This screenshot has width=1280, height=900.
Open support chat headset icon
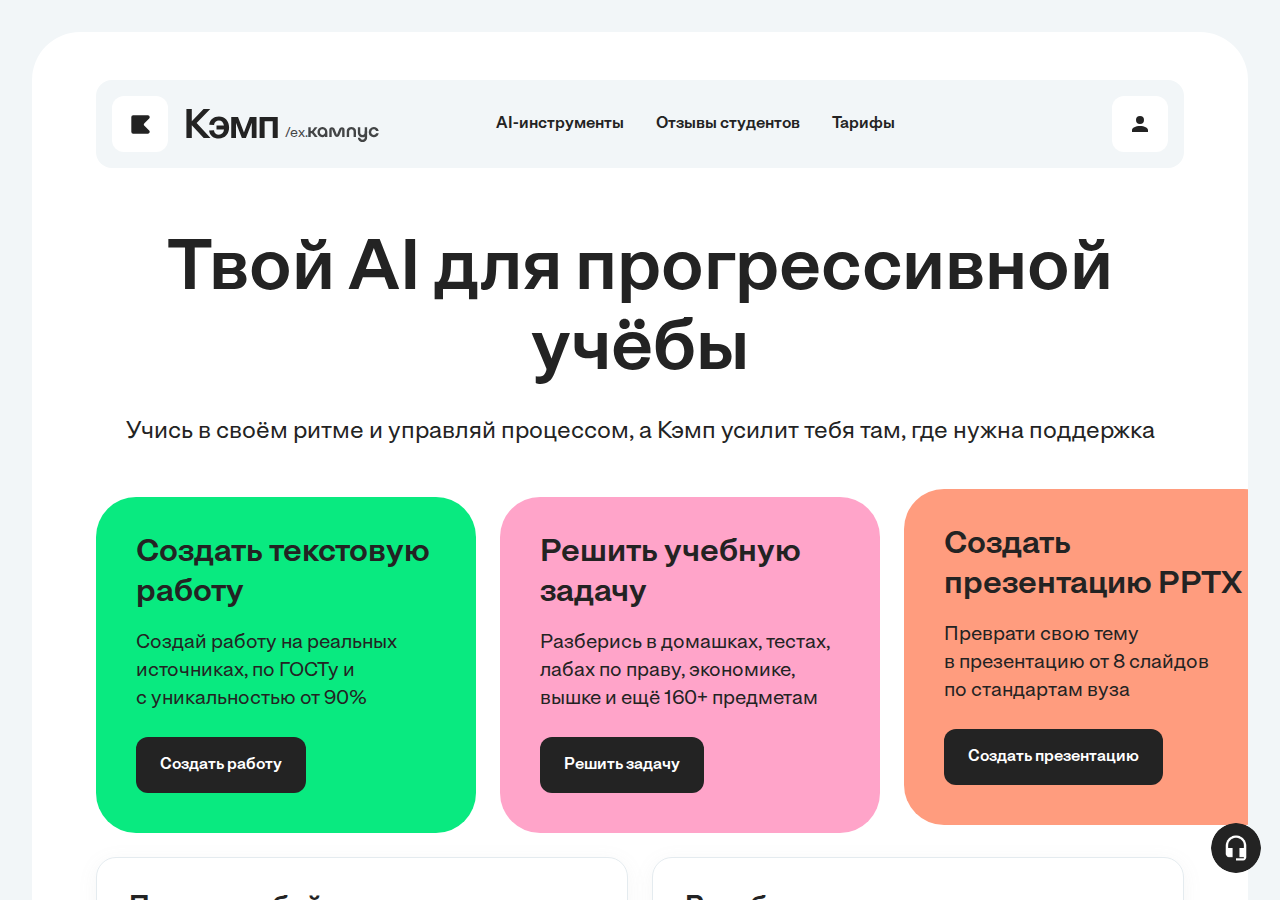(x=1236, y=848)
